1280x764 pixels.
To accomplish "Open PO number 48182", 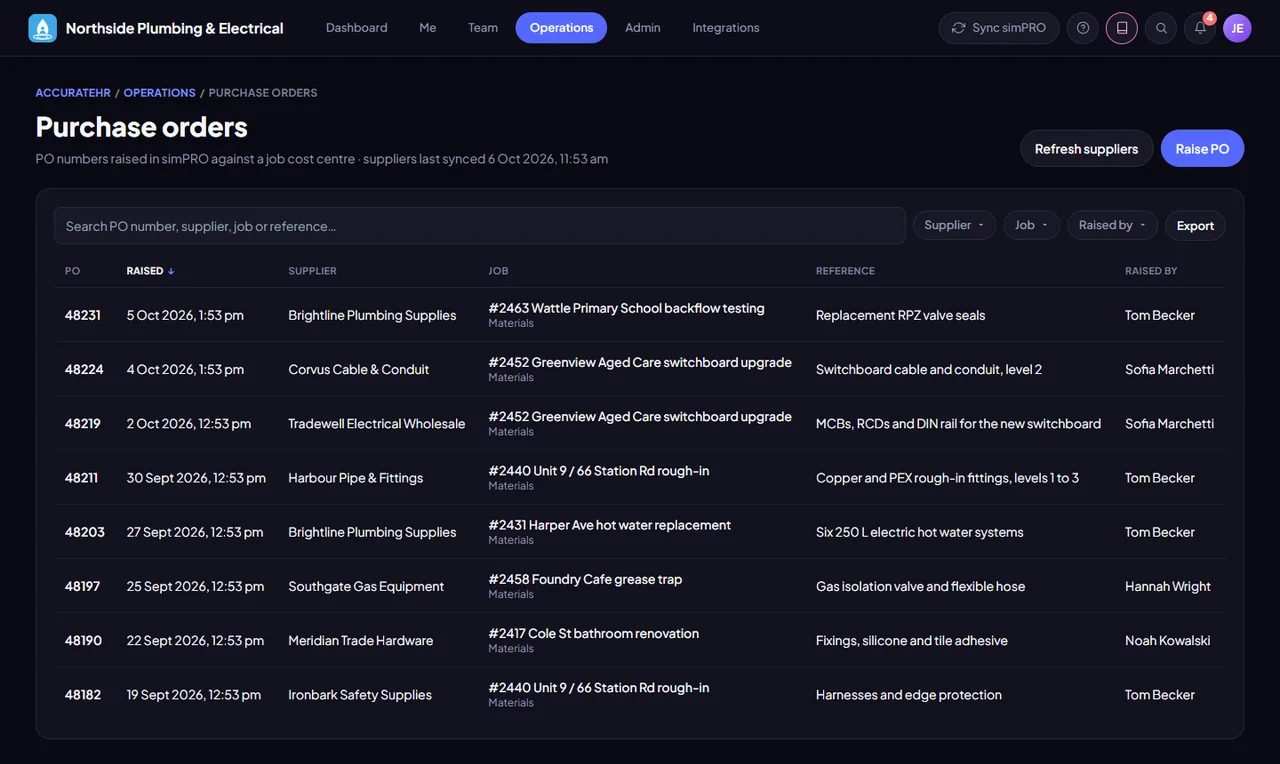I will pos(83,694).
